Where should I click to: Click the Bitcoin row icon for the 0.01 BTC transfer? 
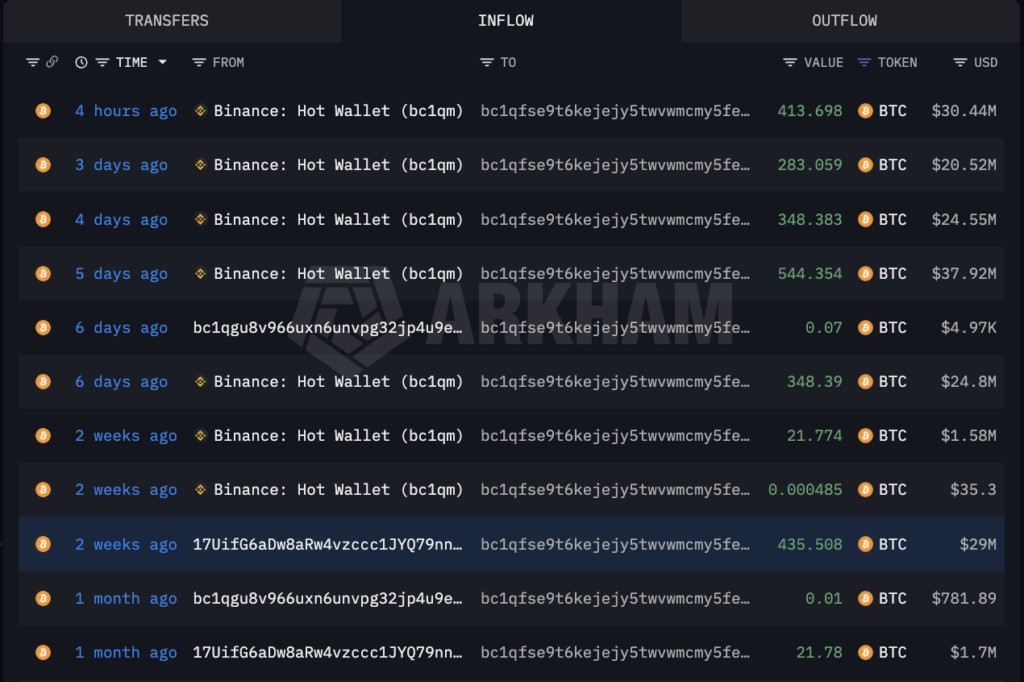[x=43, y=598]
